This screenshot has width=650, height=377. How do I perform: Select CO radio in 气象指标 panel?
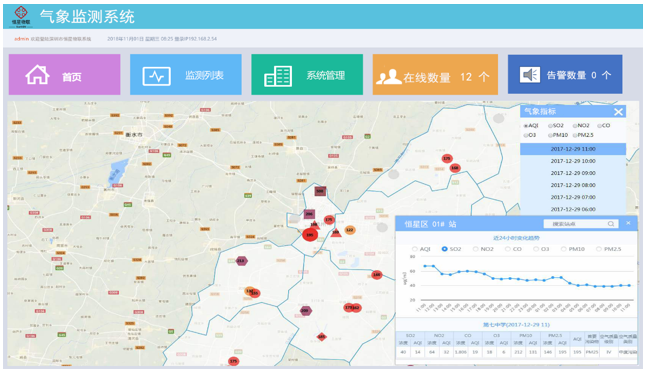599,125
